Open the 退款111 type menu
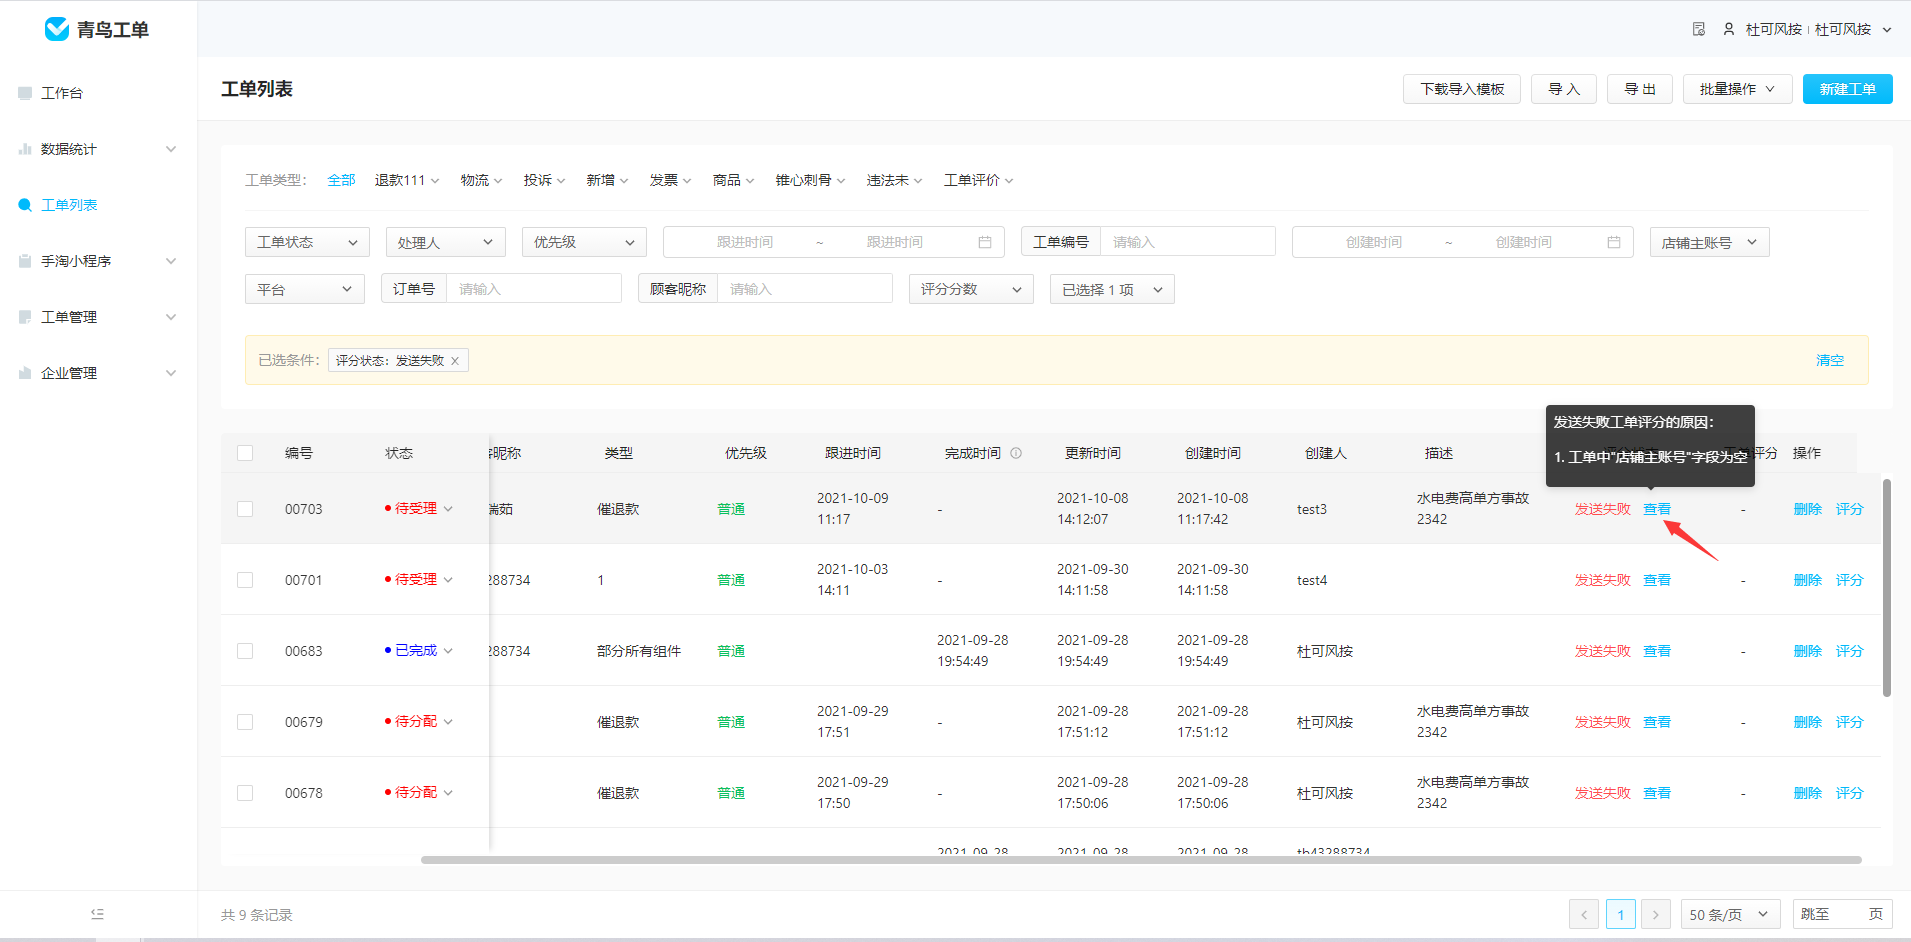This screenshot has width=1911, height=942. point(407,180)
